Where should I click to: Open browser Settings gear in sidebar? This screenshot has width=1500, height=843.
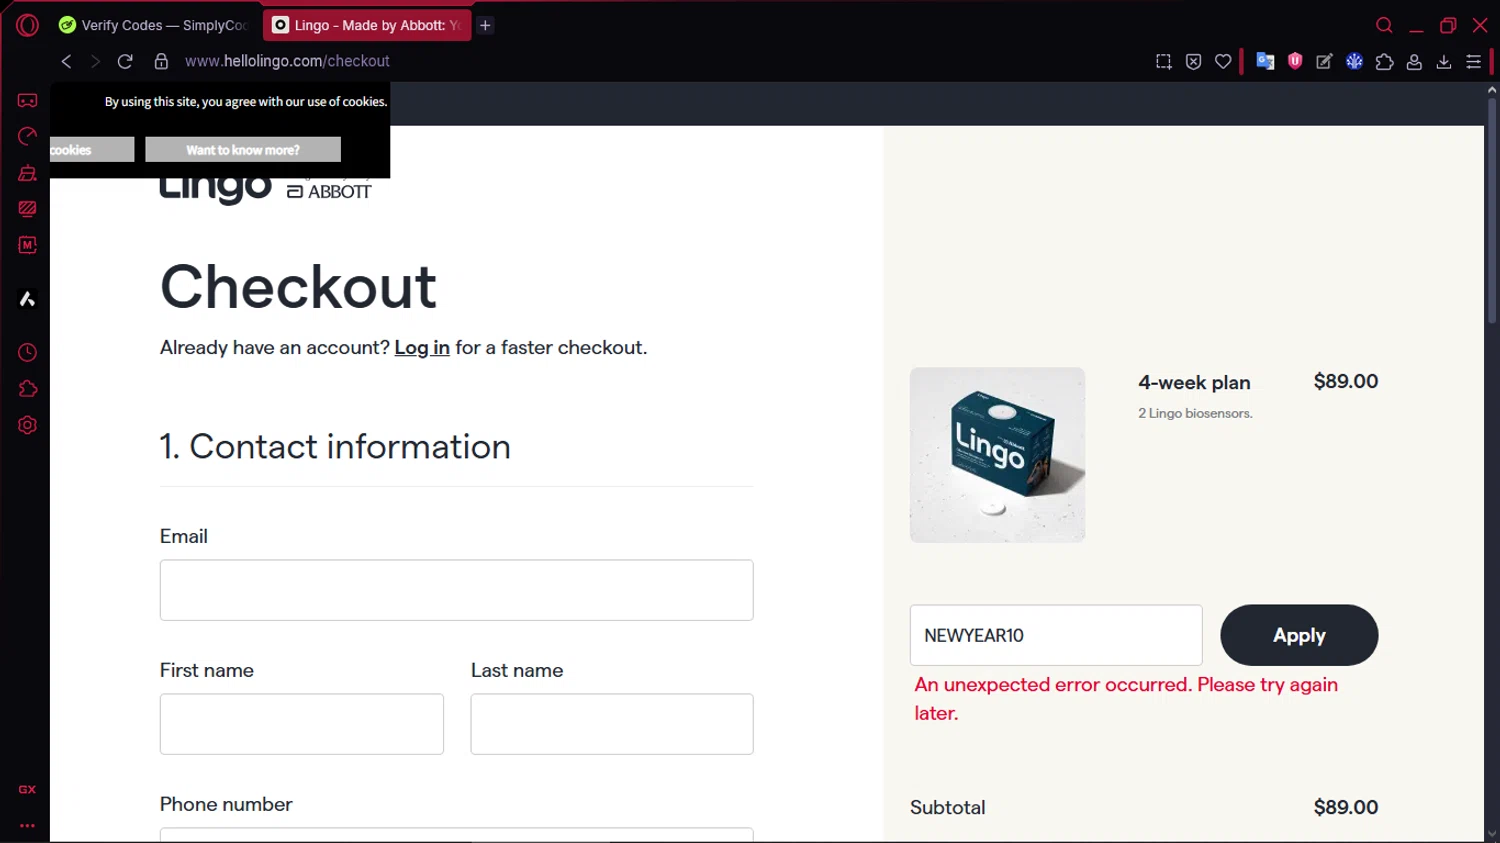coord(27,425)
